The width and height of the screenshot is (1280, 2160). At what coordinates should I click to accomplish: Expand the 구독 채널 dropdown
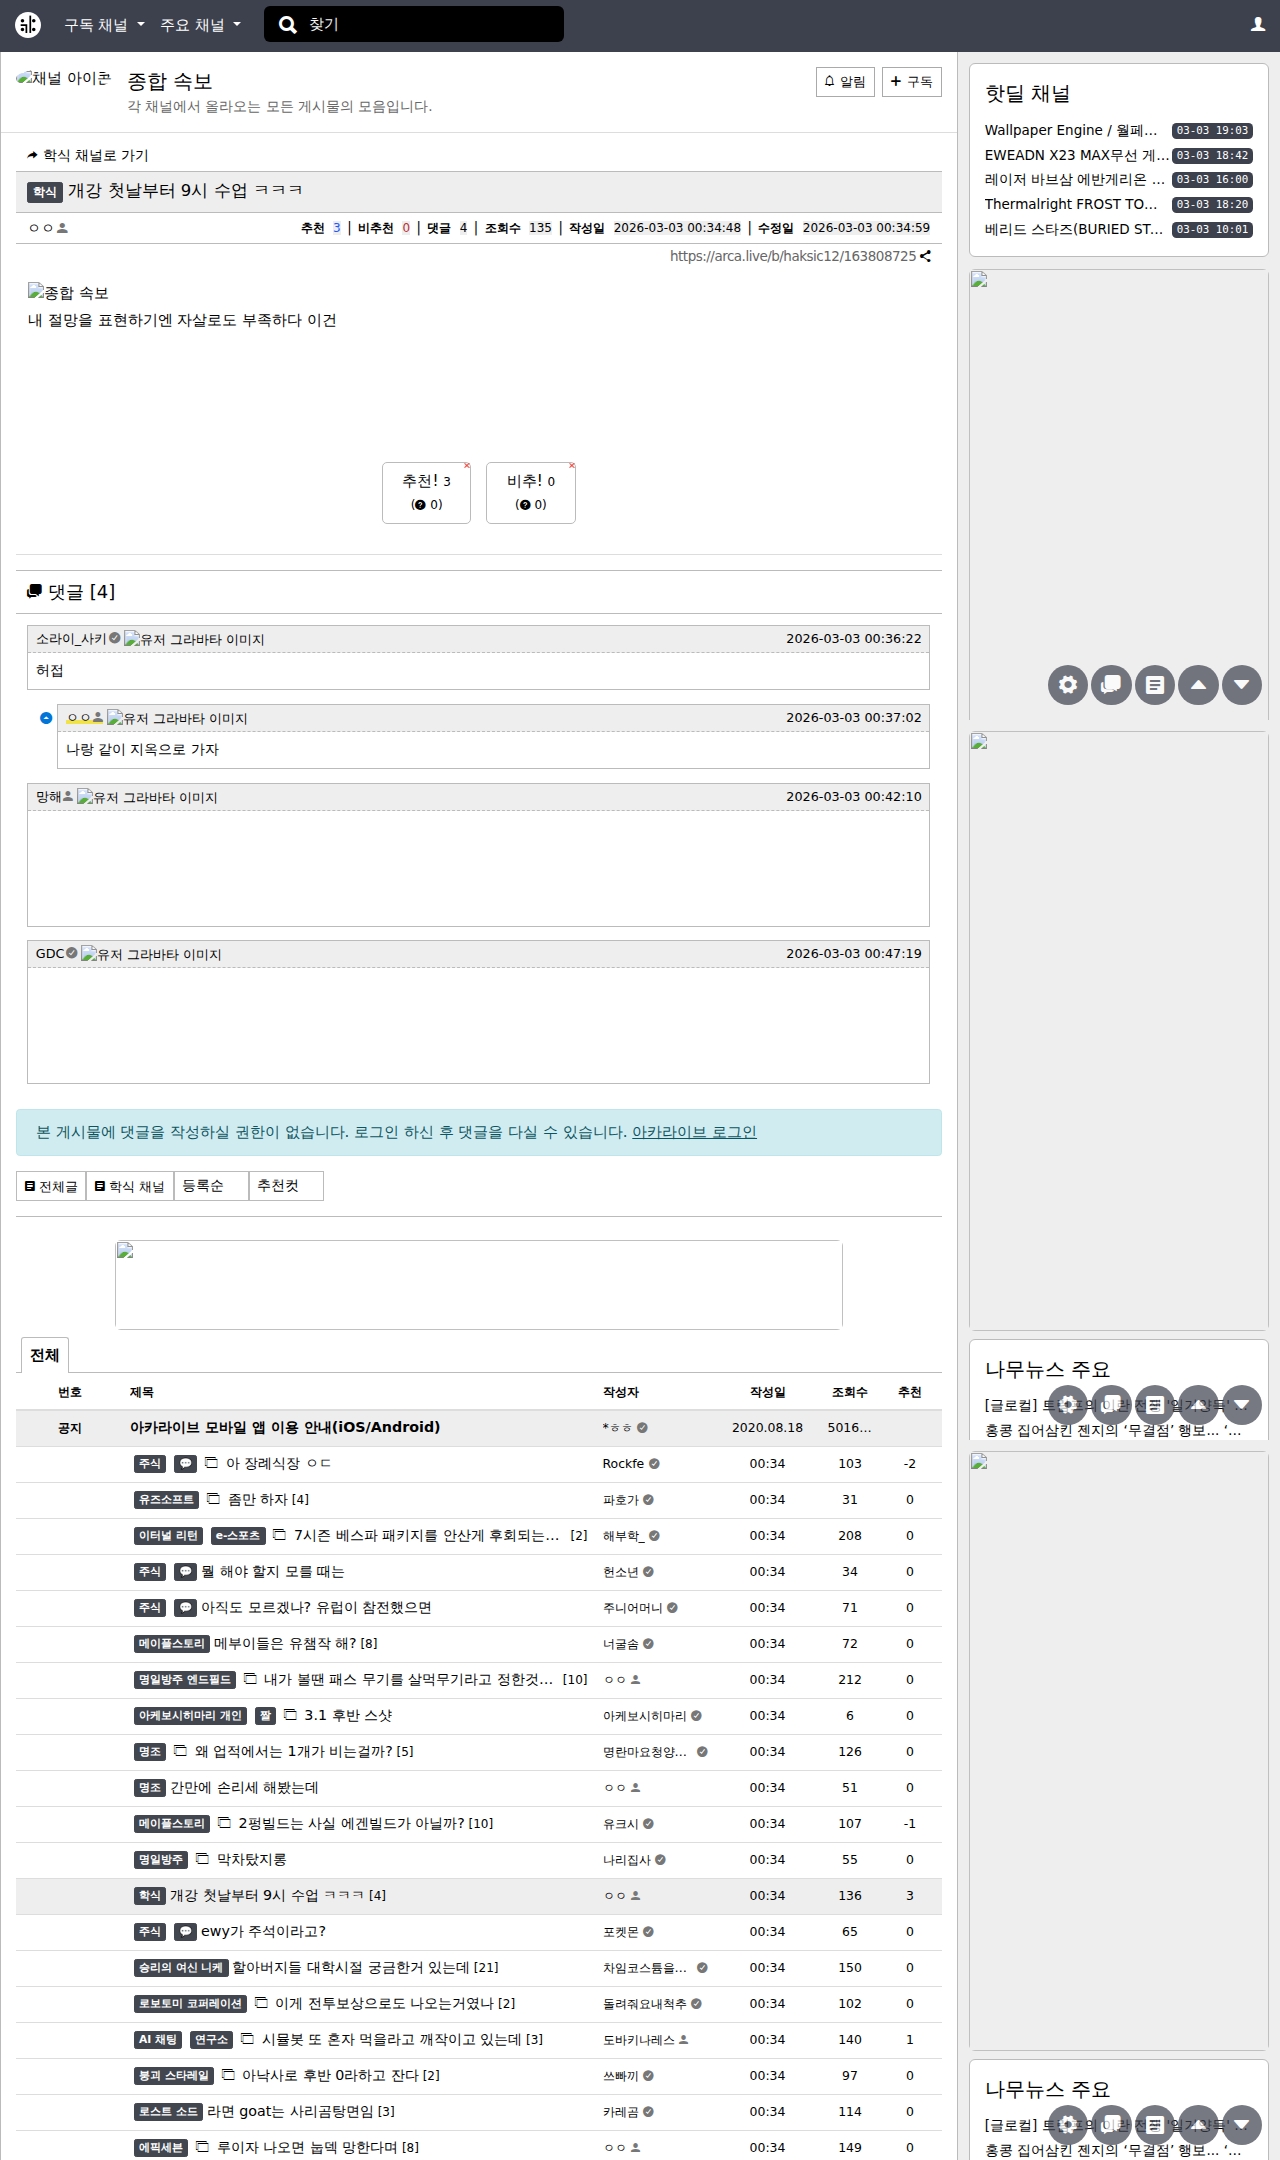coord(104,25)
